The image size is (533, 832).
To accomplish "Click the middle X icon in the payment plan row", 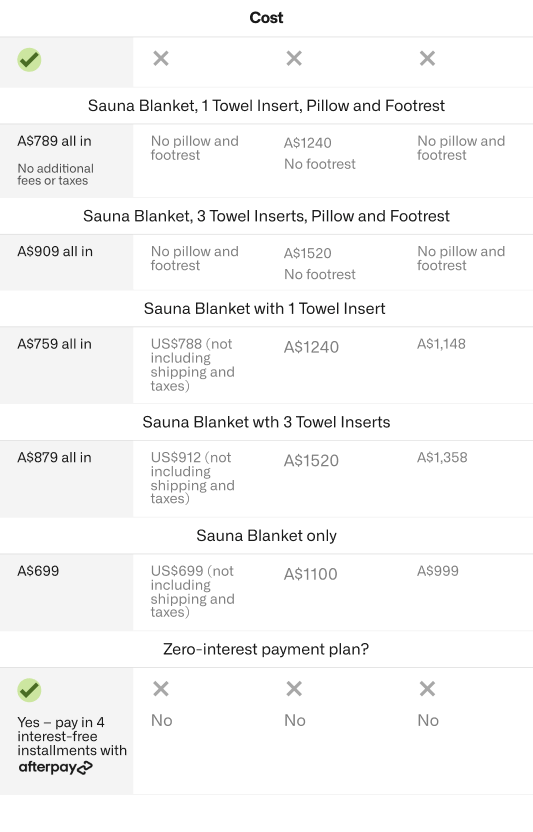I will click(294, 689).
